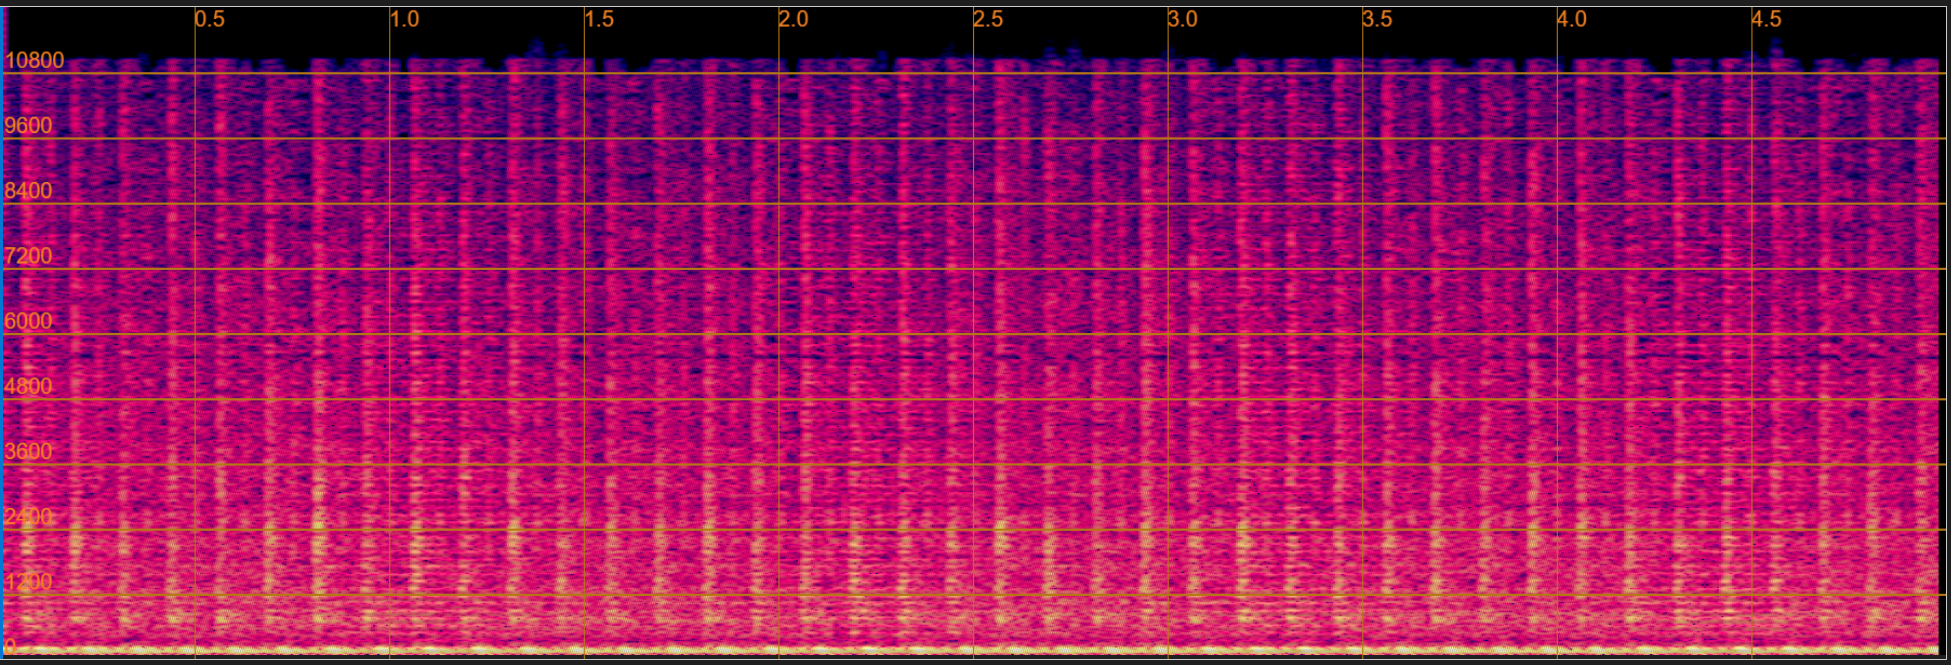Select the 1.0 second time label

click(404, 20)
